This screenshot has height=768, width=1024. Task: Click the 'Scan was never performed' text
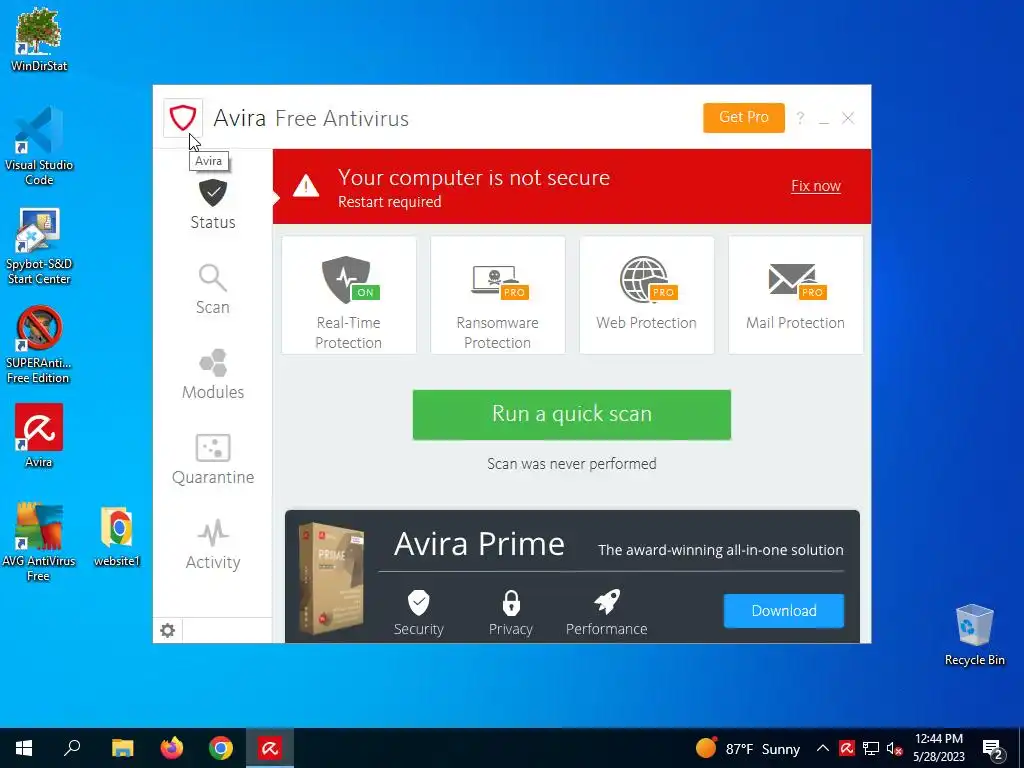[571, 464]
